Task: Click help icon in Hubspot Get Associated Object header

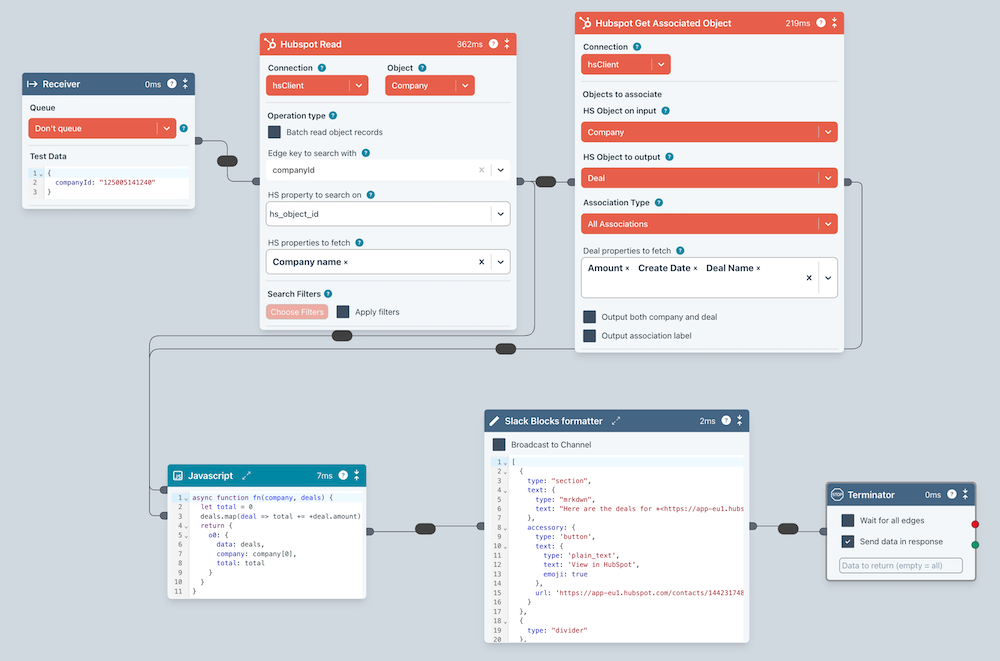Action: 821,23
